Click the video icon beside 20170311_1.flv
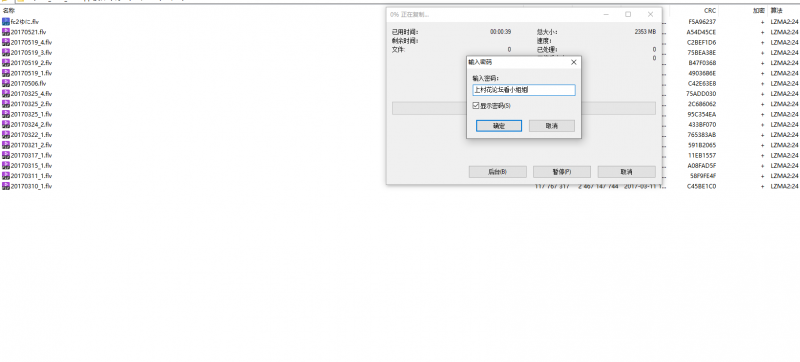 coord(6,176)
